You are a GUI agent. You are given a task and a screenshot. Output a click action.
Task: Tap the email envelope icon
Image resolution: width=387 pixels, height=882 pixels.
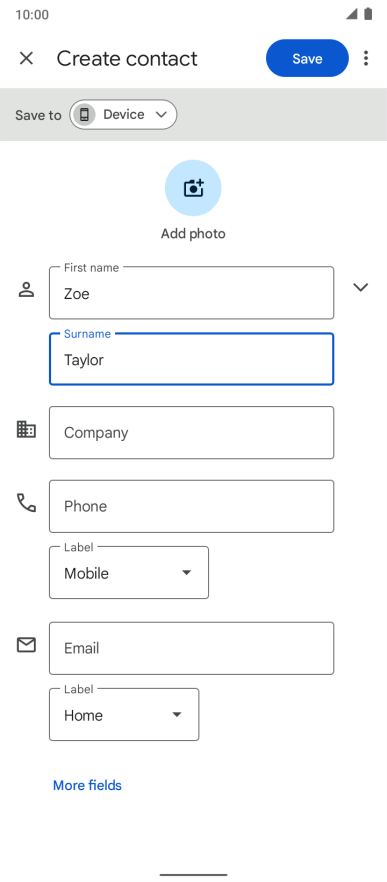26,645
